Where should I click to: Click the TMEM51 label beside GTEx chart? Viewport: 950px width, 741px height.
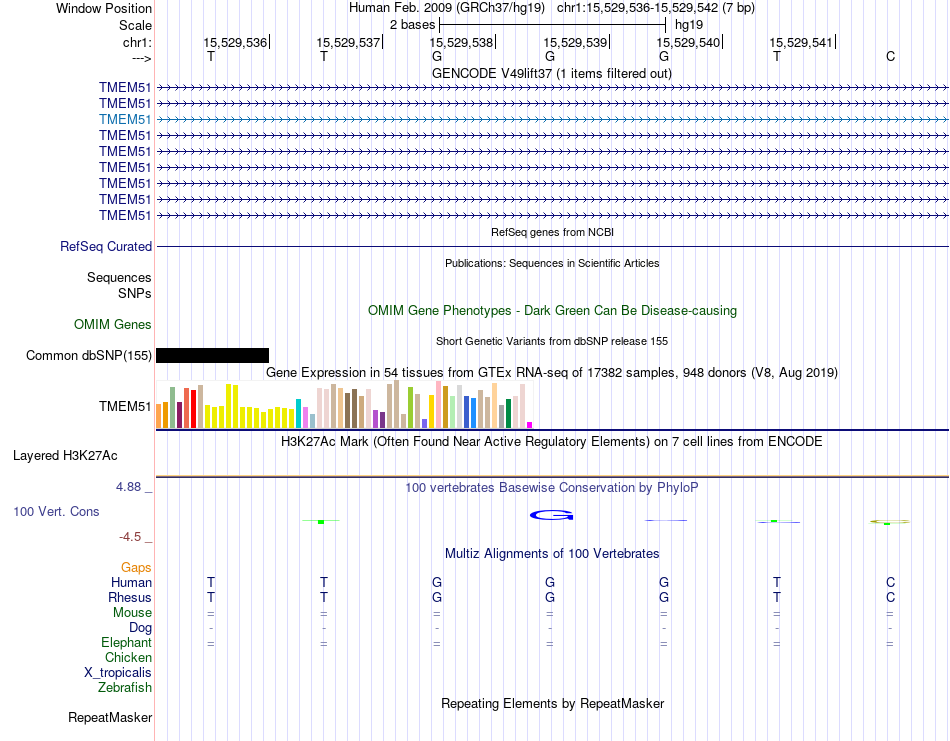[x=125, y=407]
